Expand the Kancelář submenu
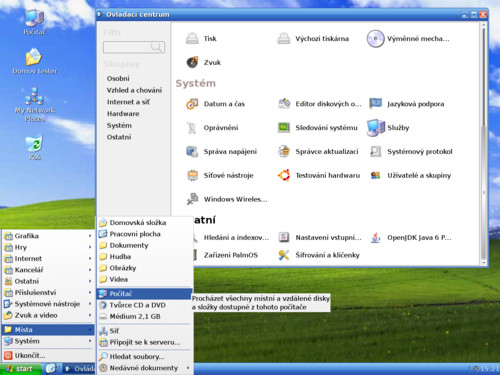Viewport: 500px width, 375px height. (48, 270)
